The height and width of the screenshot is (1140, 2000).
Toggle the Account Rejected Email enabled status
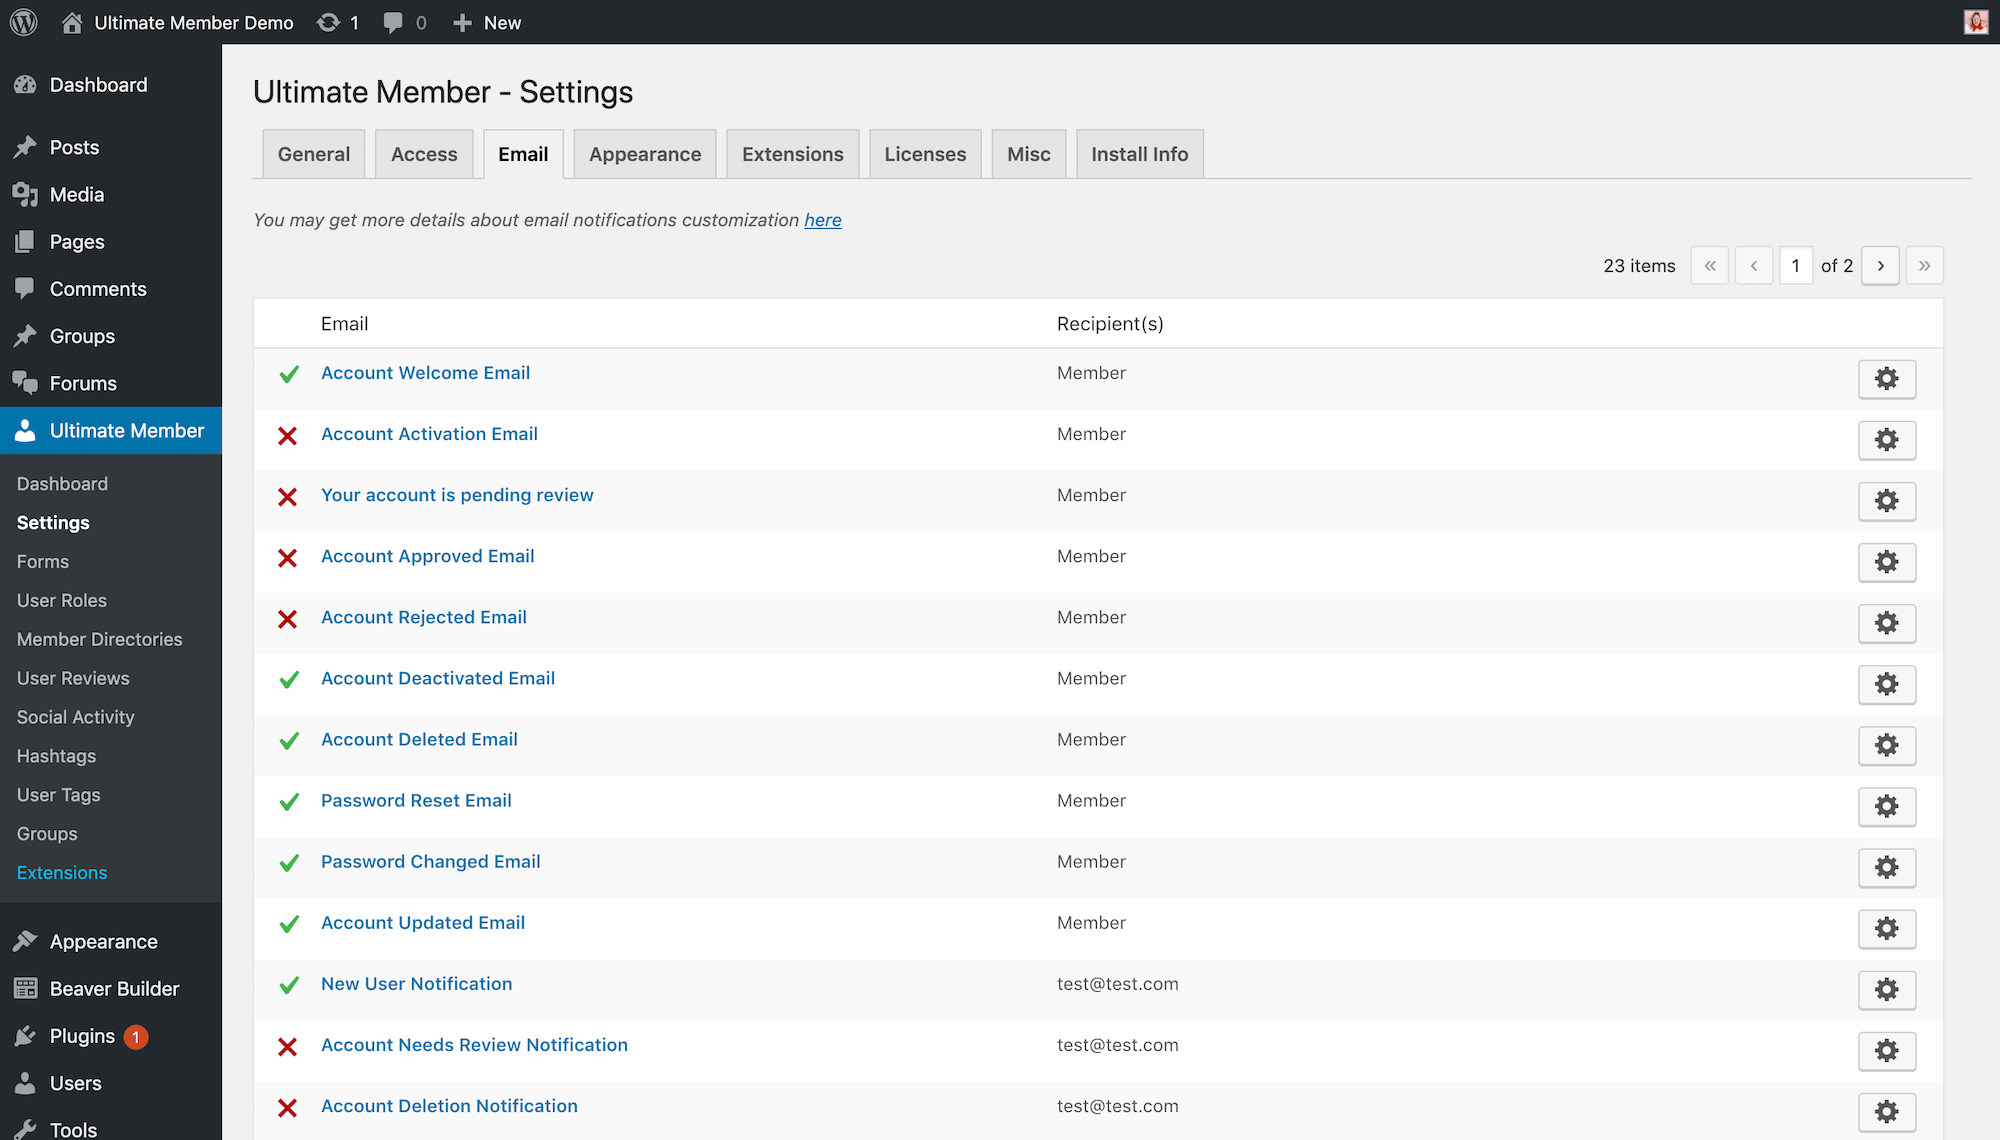[287, 618]
